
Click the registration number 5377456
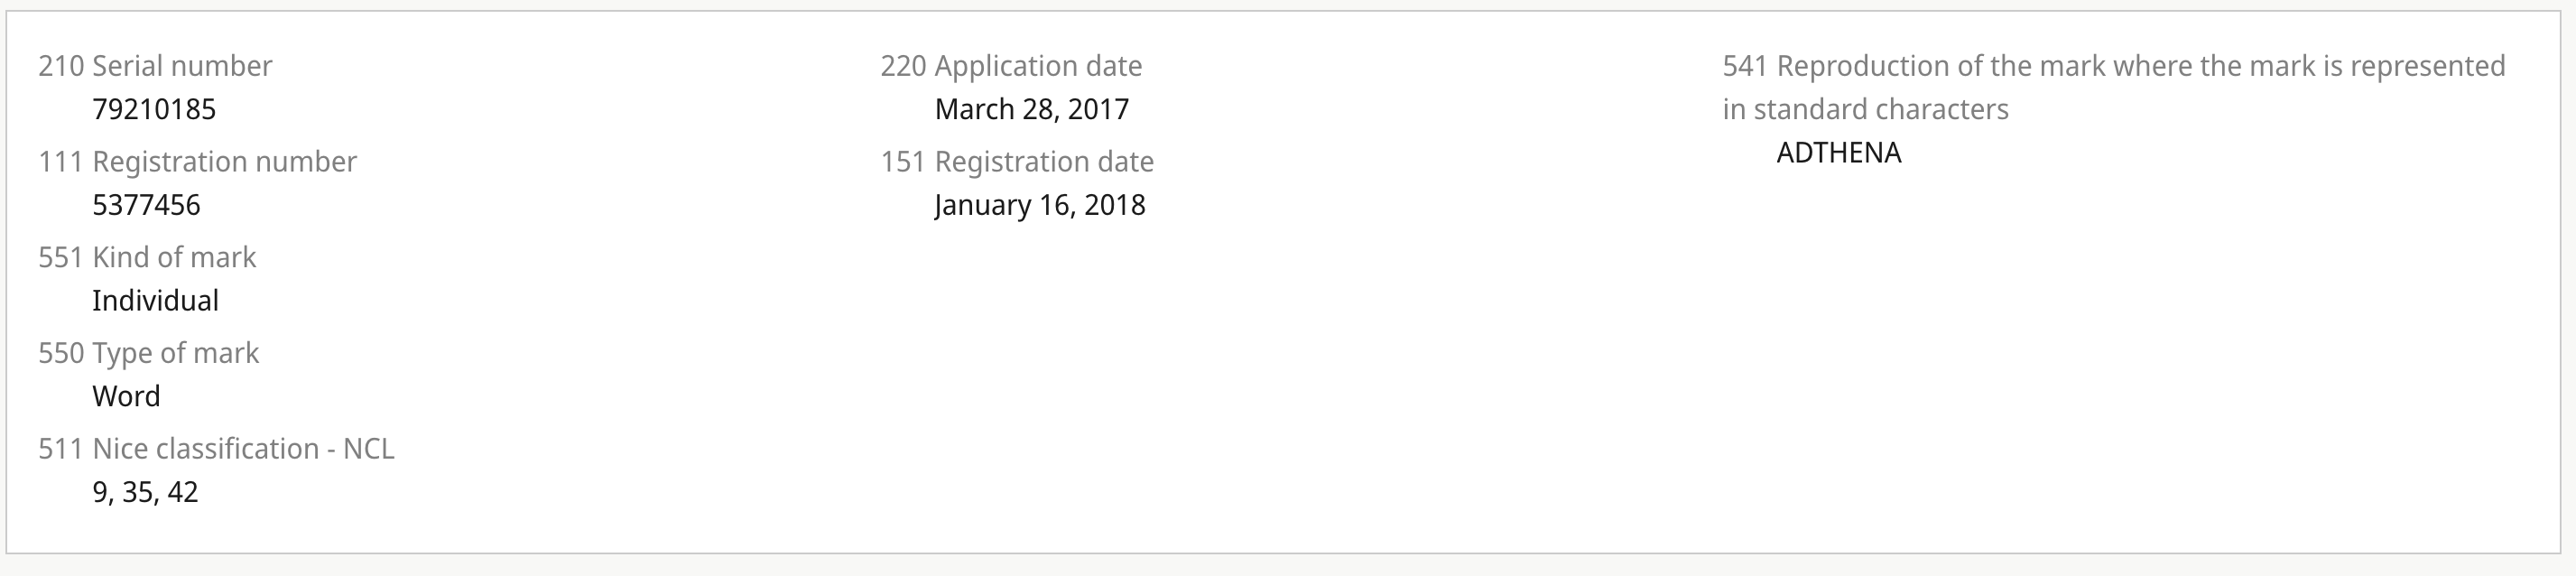146,205
